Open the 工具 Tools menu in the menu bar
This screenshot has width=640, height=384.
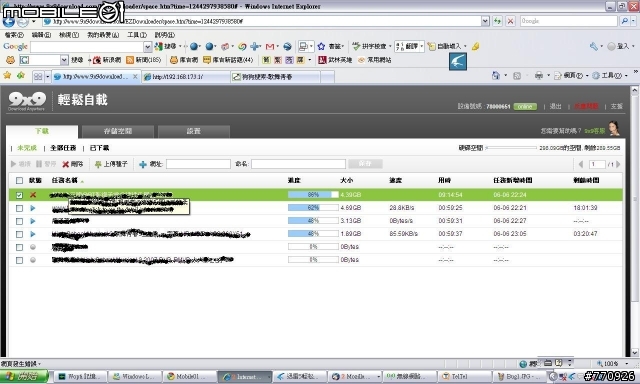[x=136, y=35]
